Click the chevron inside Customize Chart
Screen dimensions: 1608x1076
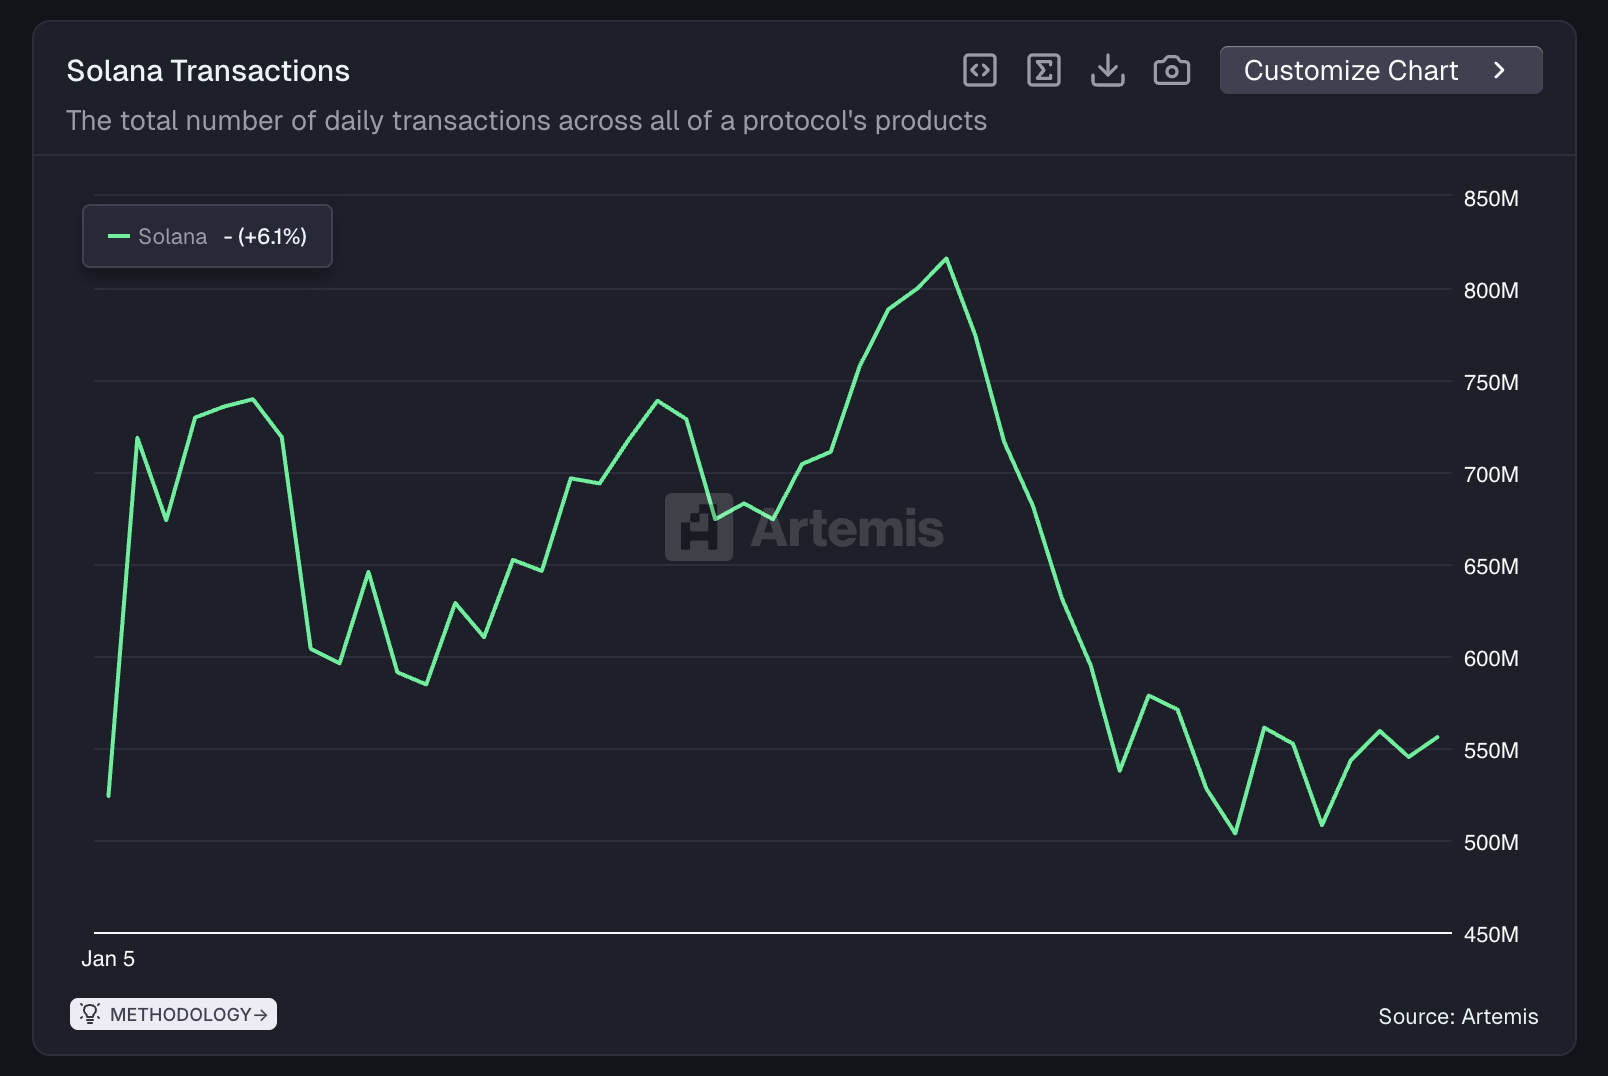click(x=1500, y=70)
